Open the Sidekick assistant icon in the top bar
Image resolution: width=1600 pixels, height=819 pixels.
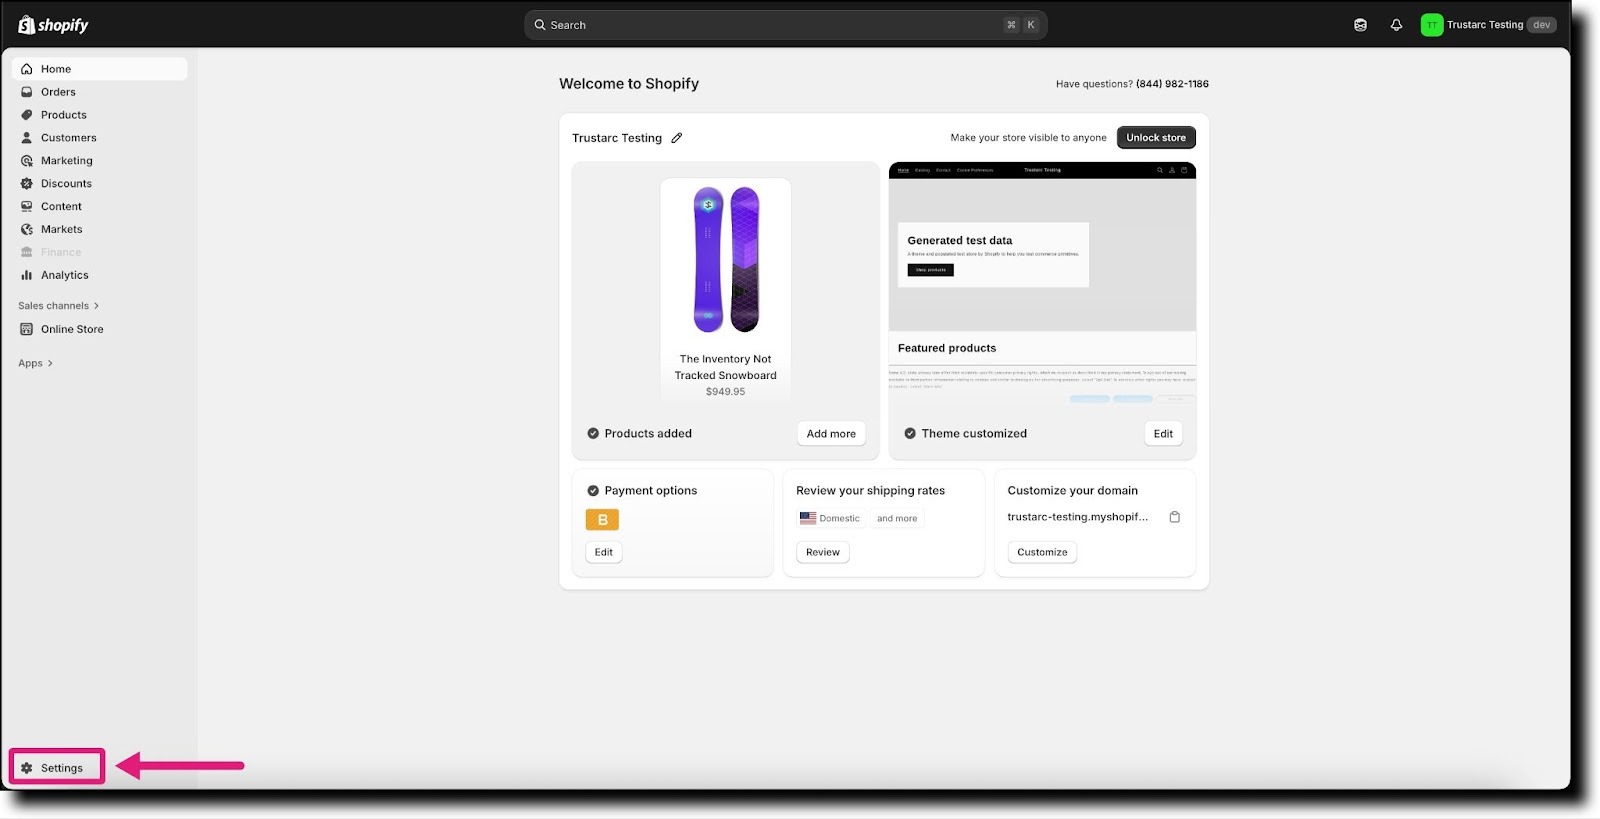tap(1360, 25)
